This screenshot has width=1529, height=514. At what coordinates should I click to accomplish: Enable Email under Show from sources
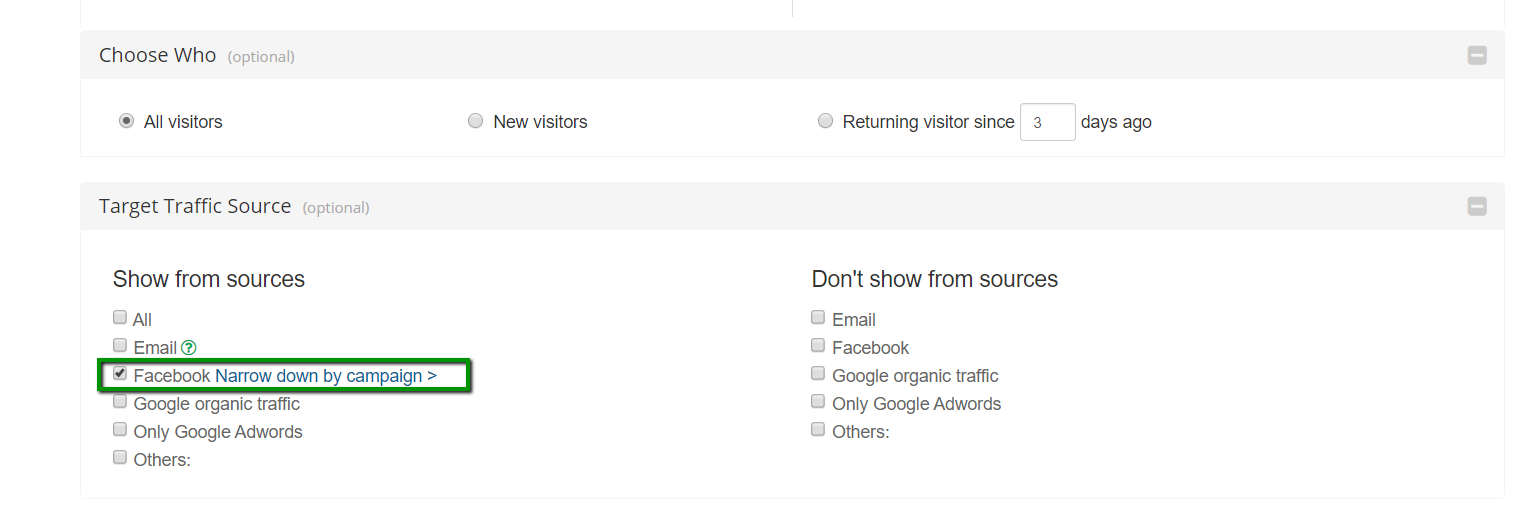120,346
